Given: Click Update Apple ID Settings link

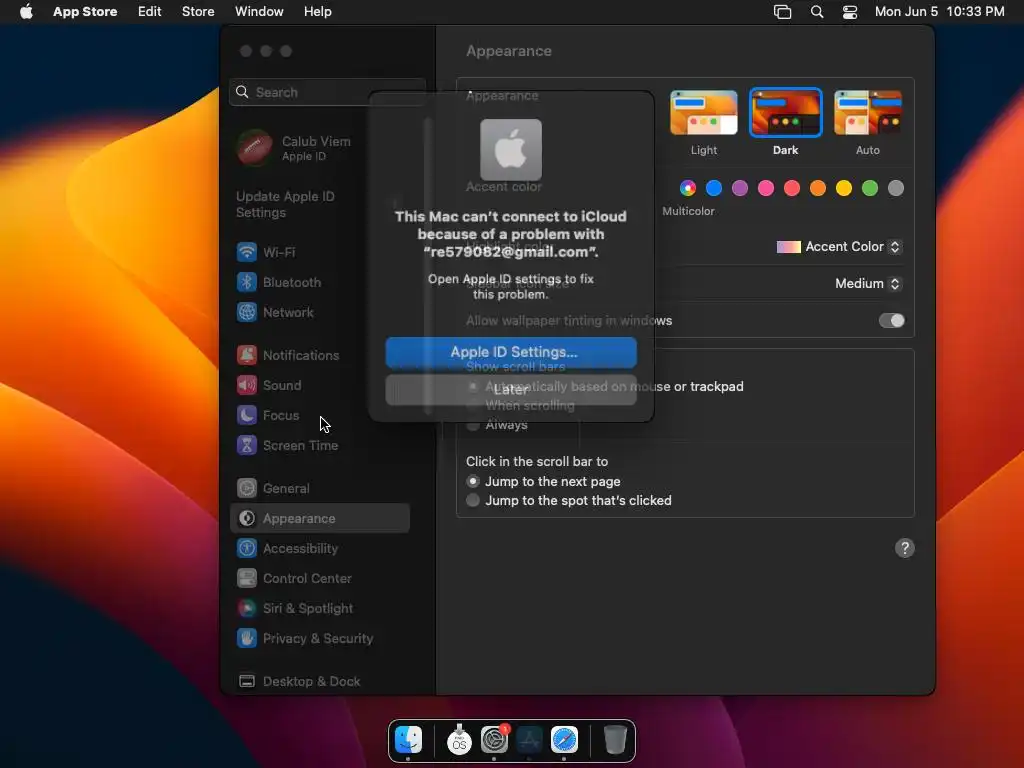Looking at the screenshot, I should click(285, 204).
